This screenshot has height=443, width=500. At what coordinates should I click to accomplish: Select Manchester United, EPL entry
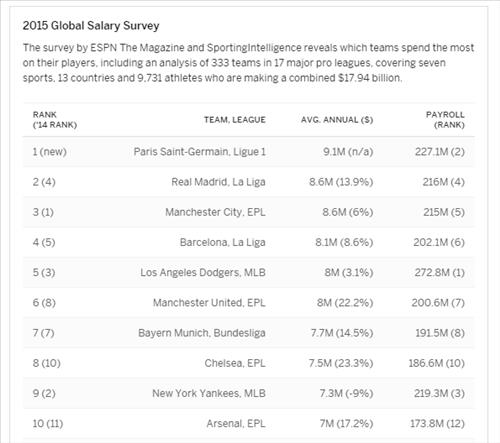pos(209,303)
